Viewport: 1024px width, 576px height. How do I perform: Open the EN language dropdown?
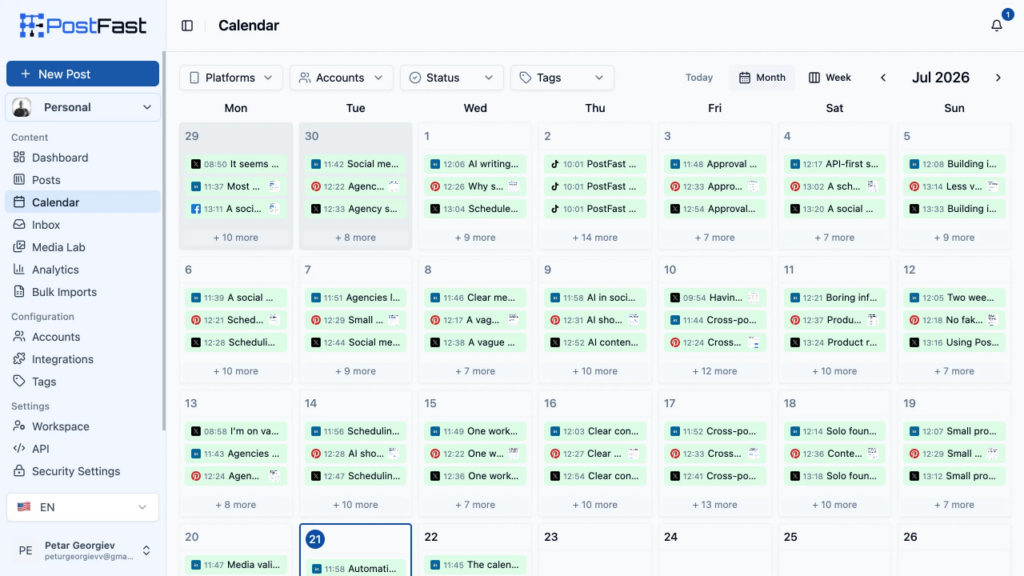[82, 507]
